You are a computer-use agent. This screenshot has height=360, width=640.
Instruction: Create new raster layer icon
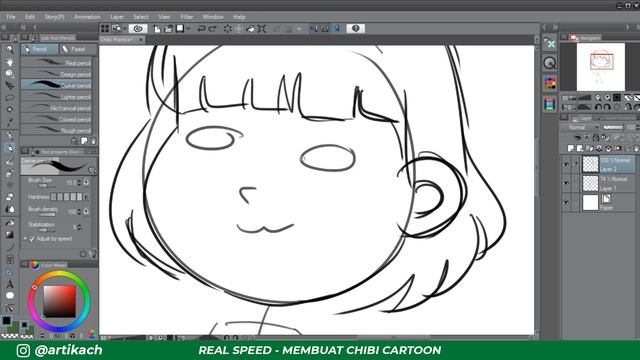[x=571, y=148]
